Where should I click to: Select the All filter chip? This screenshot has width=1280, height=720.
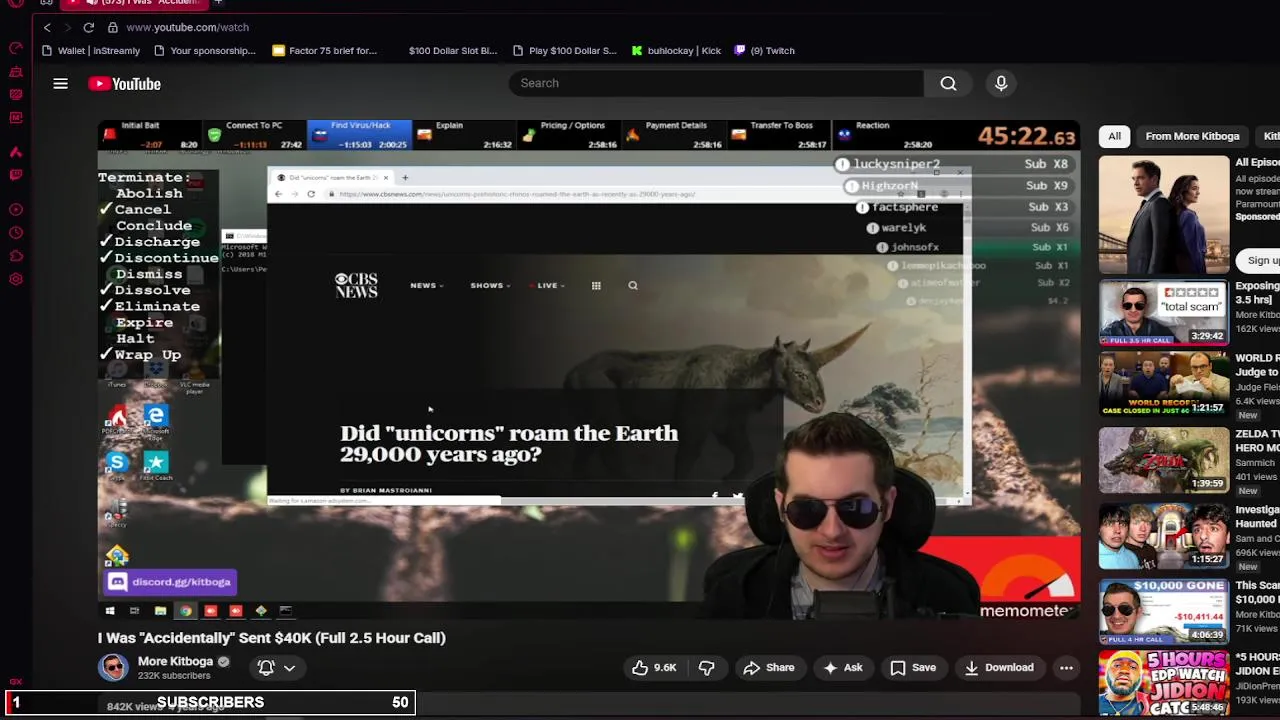pyautogui.click(x=1114, y=136)
